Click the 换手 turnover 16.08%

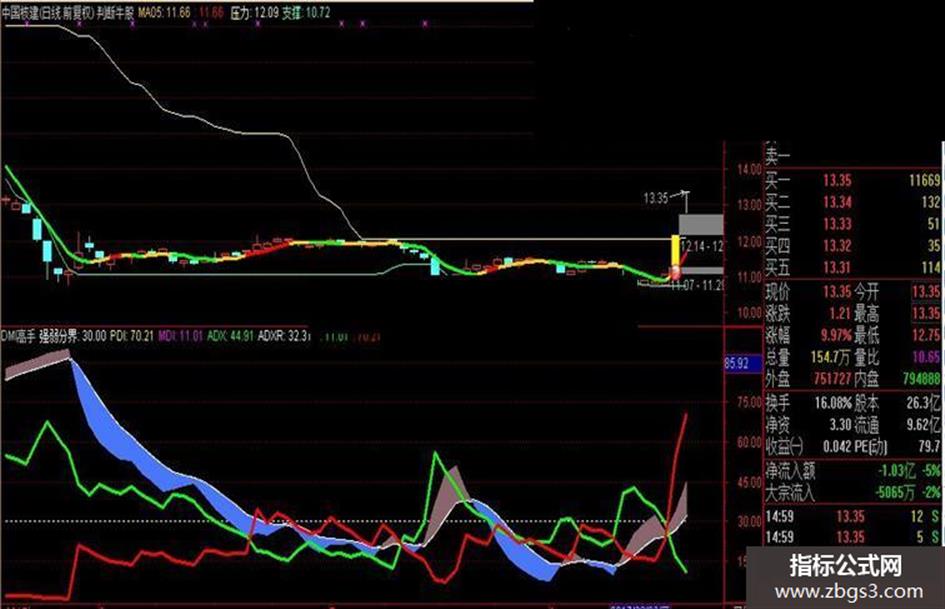[x=834, y=403]
